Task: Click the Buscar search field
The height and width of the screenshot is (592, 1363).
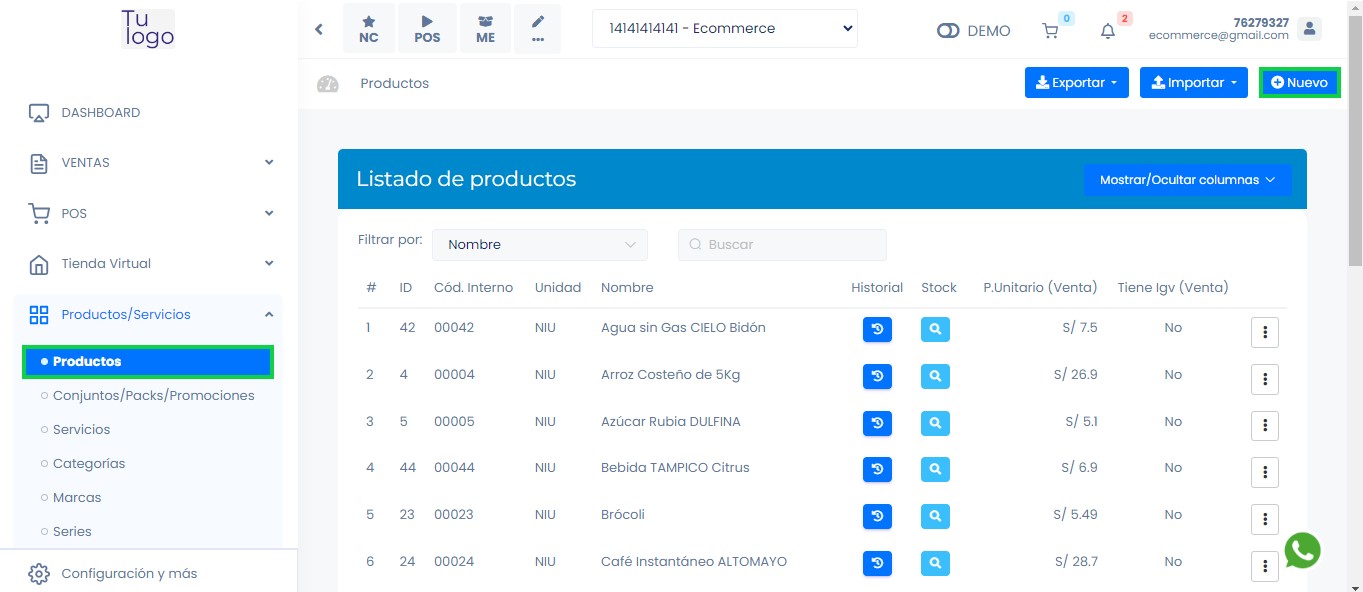Action: tap(782, 245)
